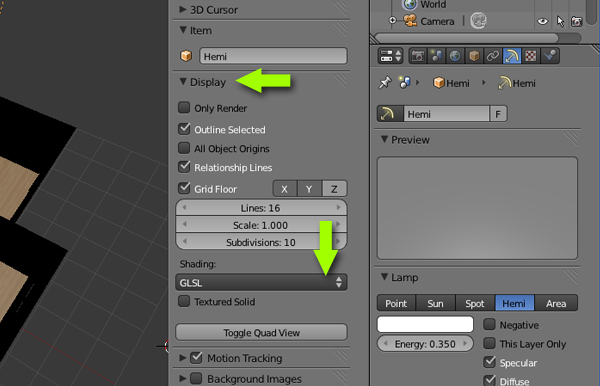
Task: Disable the Specular lamp checkbox
Action: [x=489, y=362]
